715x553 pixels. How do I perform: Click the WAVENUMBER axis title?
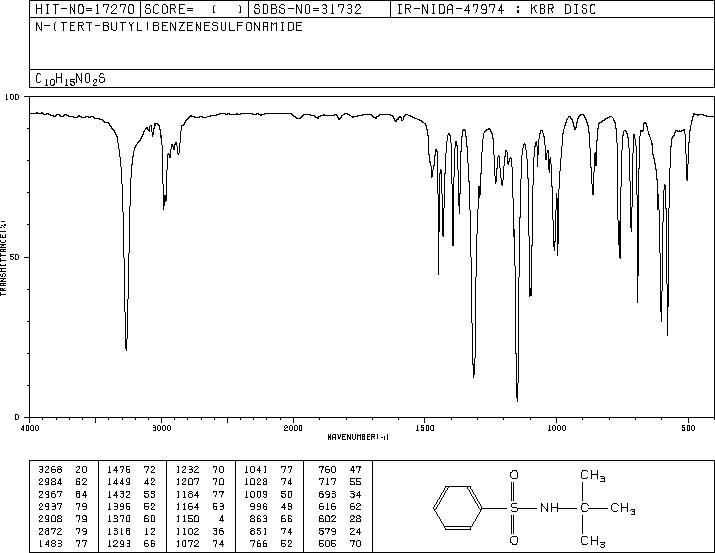358,437
